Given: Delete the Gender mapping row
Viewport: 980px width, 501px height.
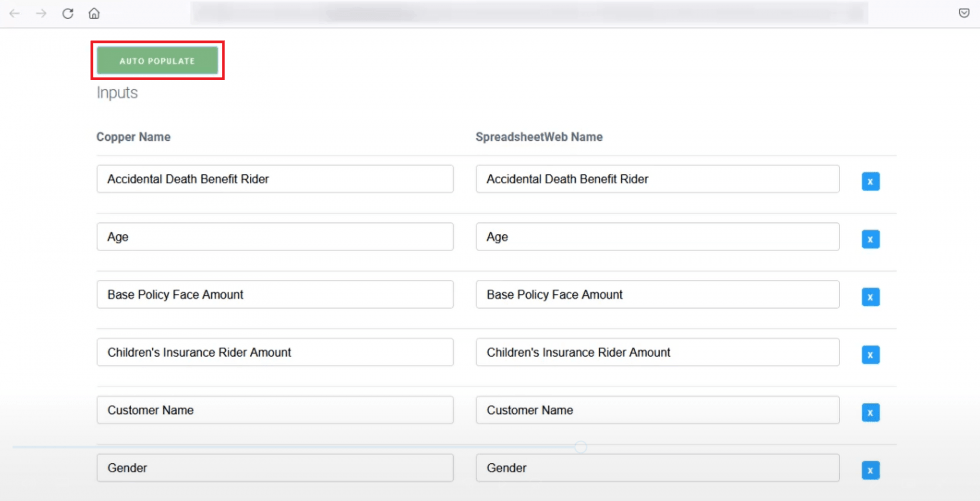Looking at the screenshot, I should pos(870,470).
